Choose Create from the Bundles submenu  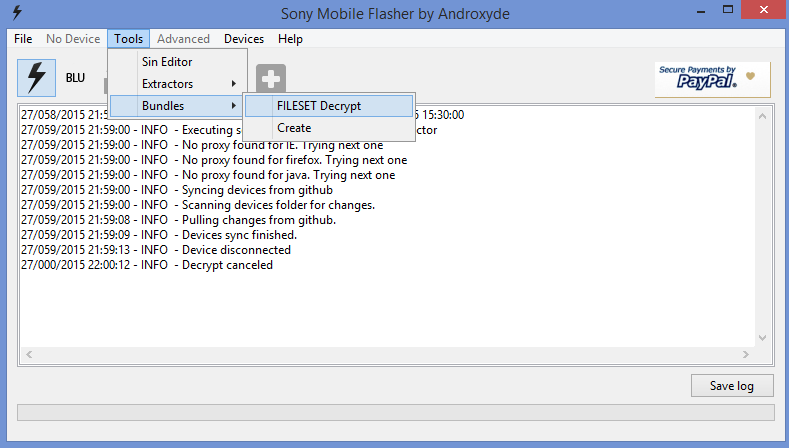coord(294,128)
